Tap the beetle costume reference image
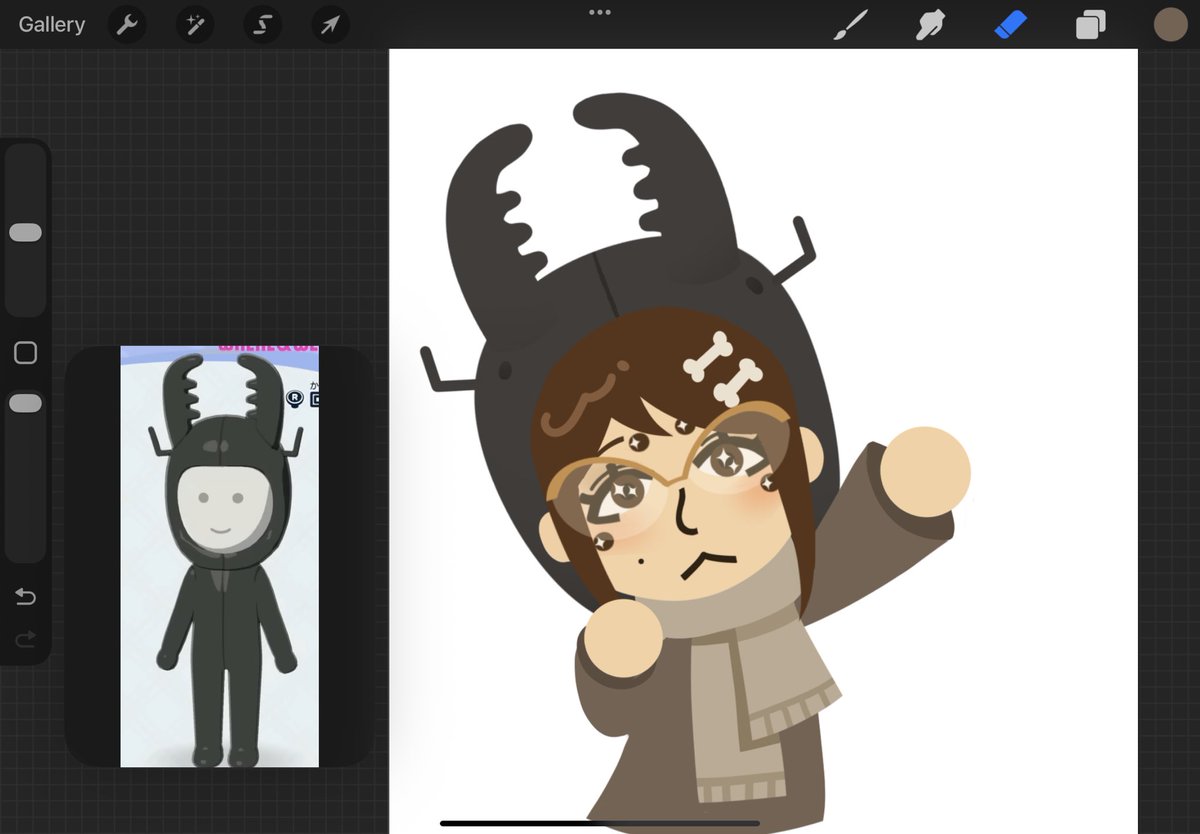This screenshot has width=1200, height=834. [x=220, y=557]
